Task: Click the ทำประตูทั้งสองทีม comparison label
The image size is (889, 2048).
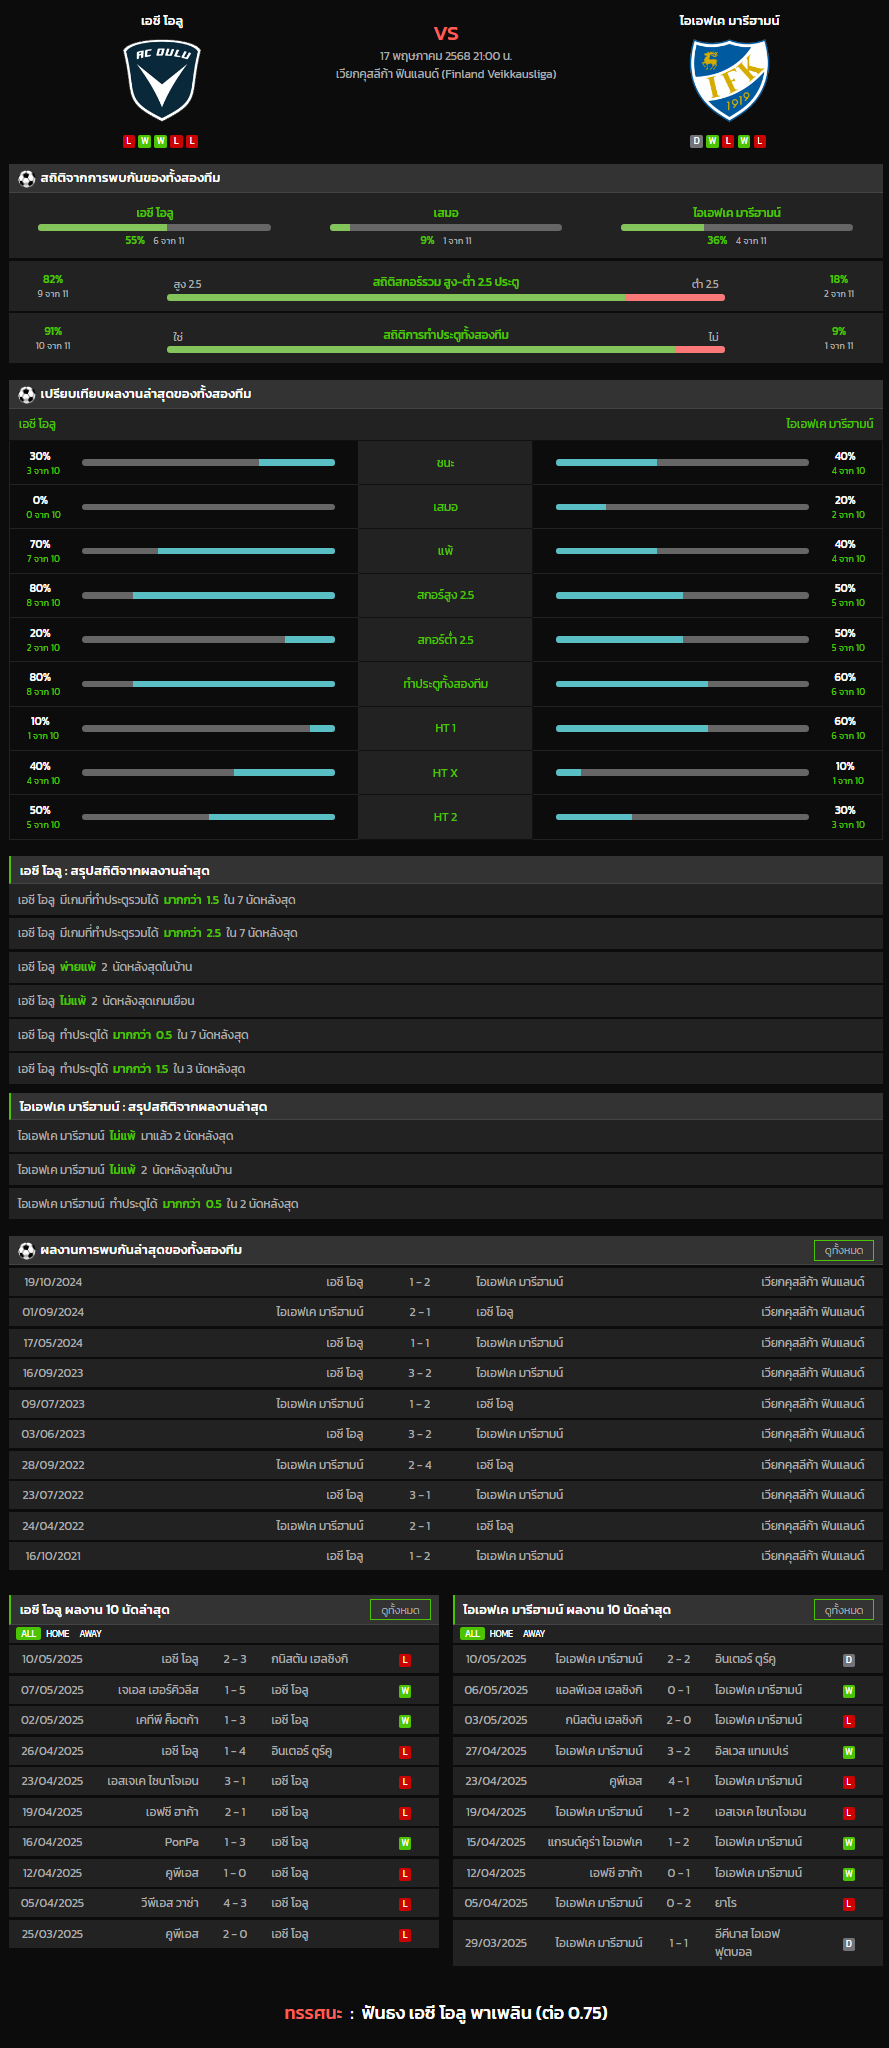Action: click(x=445, y=684)
